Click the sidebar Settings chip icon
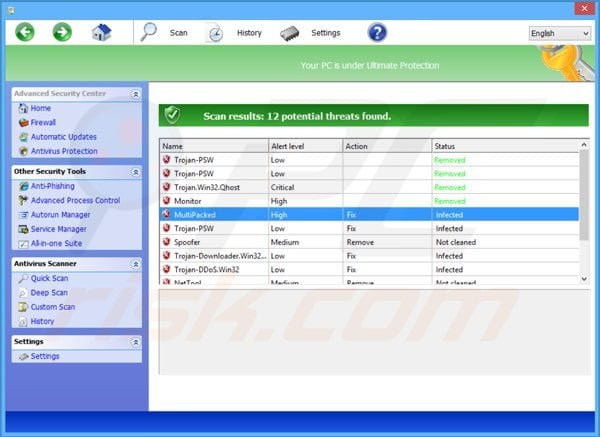Image resolution: width=600 pixels, height=437 pixels. (23, 356)
